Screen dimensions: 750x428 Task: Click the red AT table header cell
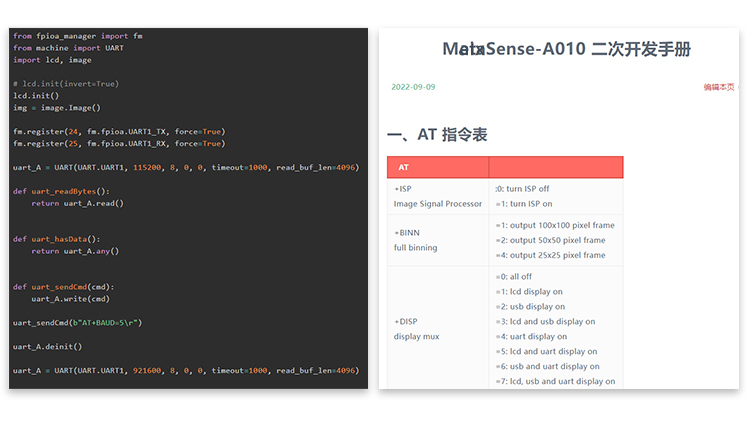[x=437, y=167]
